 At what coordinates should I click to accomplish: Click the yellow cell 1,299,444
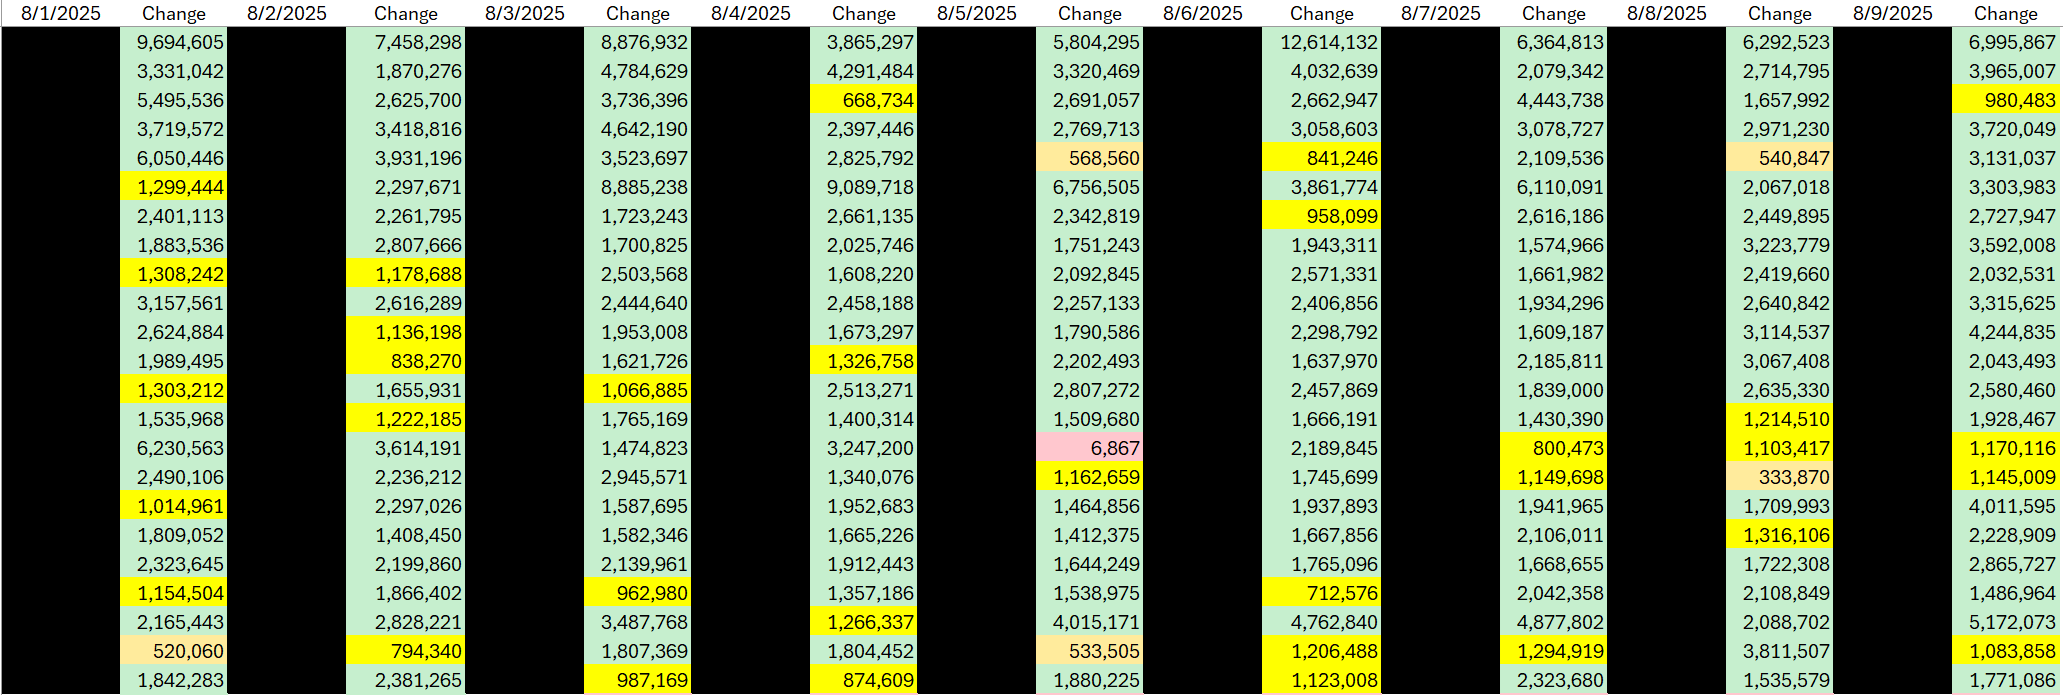[x=173, y=187]
